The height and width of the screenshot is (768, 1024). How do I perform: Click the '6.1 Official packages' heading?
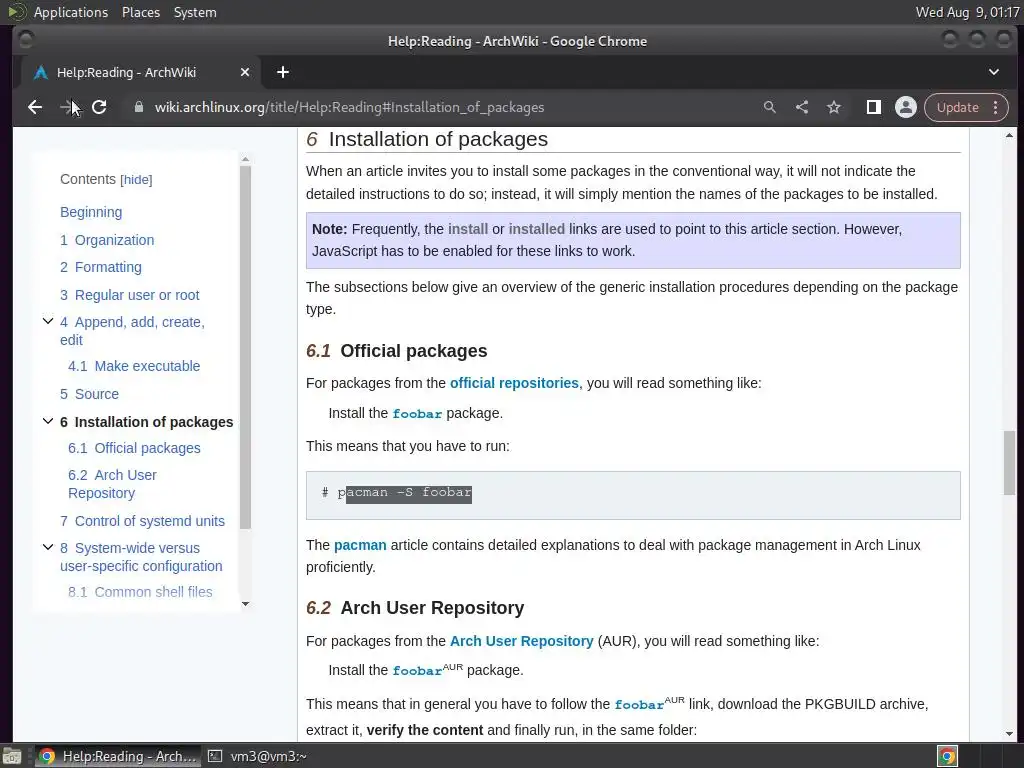(396, 351)
